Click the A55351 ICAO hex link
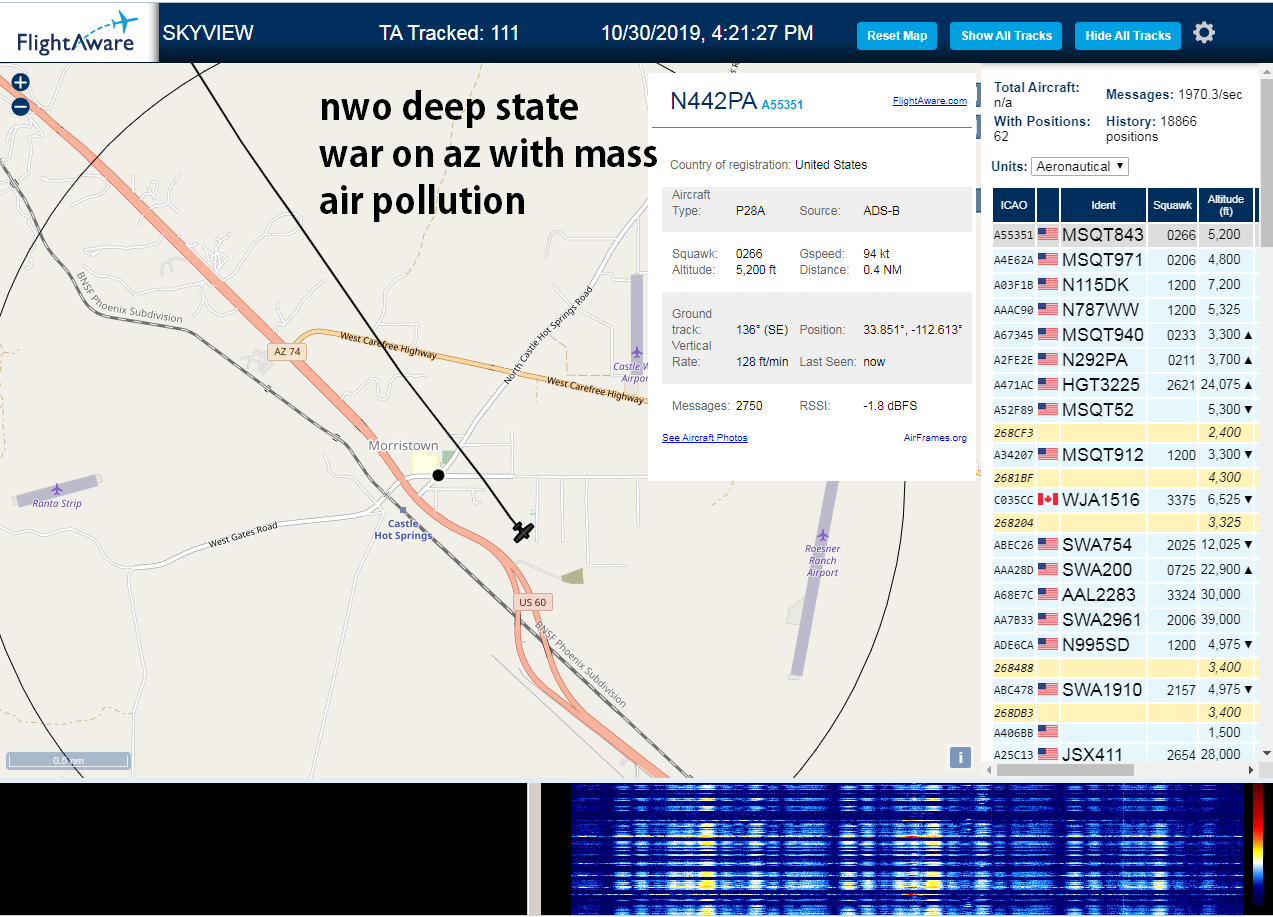Image resolution: width=1273 pixels, height=917 pixels. click(782, 105)
